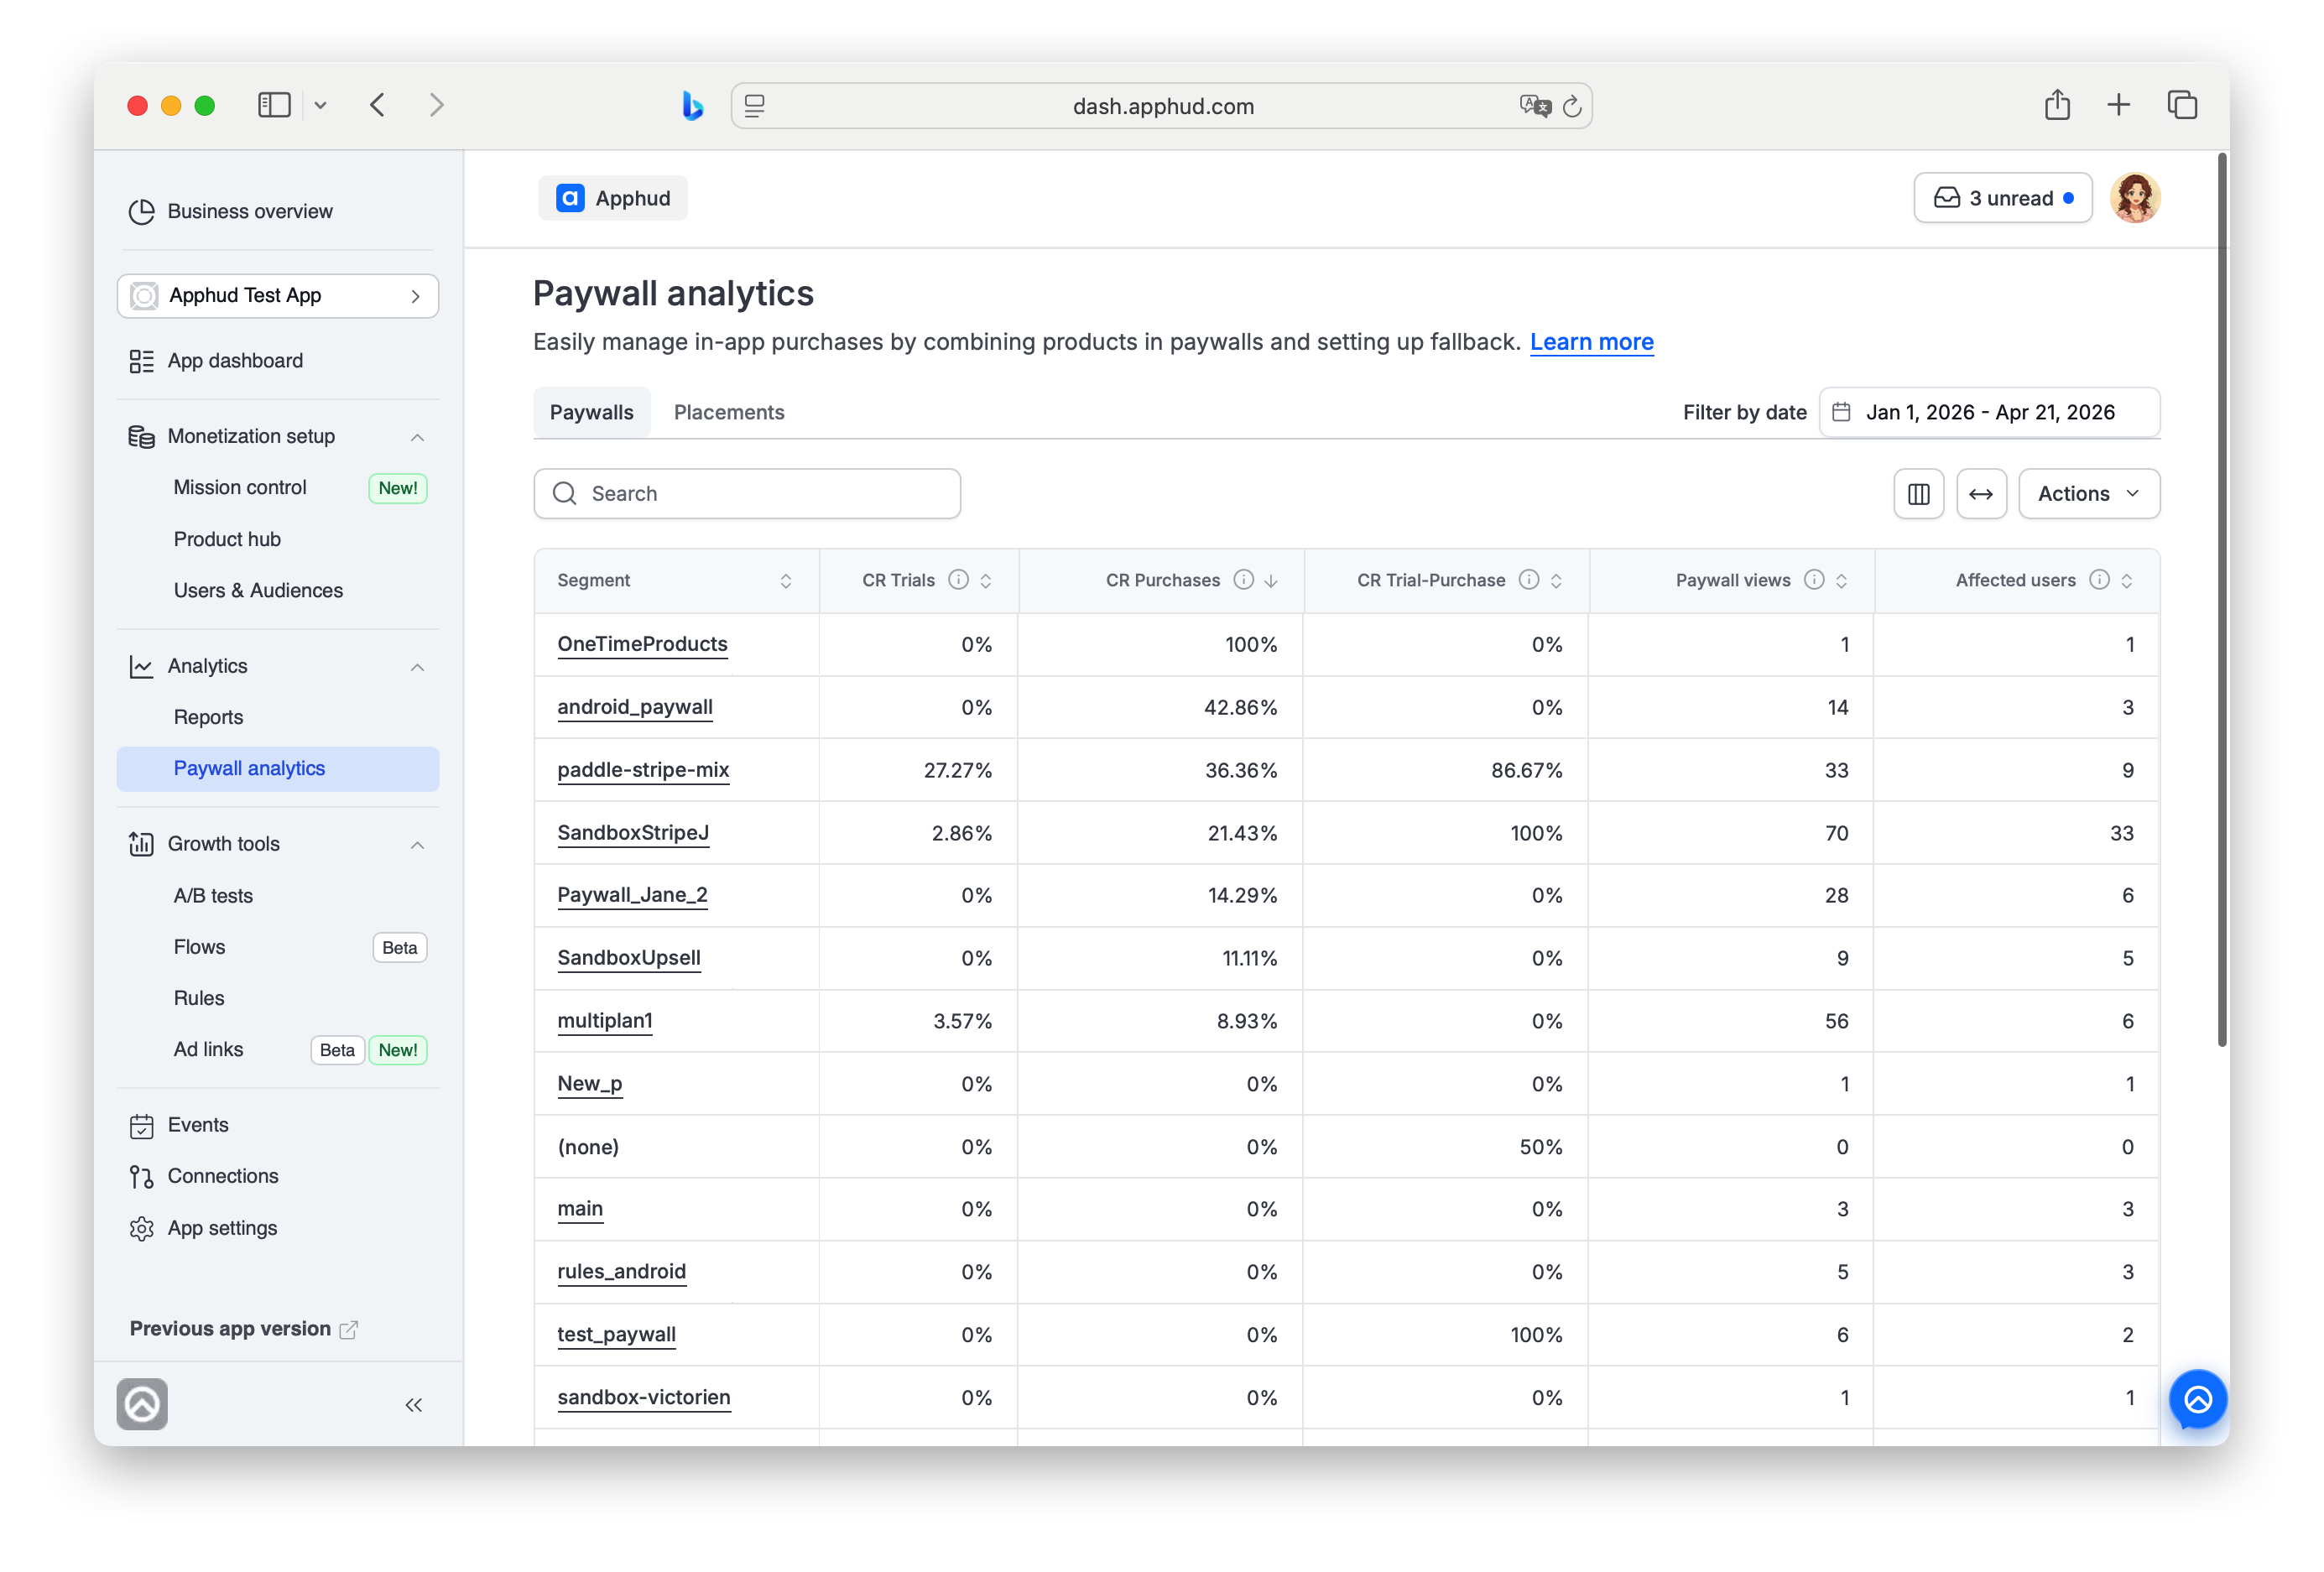This screenshot has height=1572, width=2324.
Task: Open Business overview in sidebar
Action: tap(231, 211)
